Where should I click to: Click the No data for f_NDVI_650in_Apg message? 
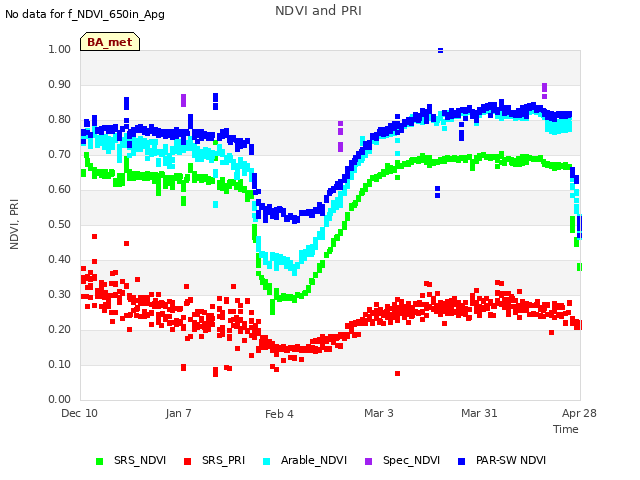pos(85,14)
